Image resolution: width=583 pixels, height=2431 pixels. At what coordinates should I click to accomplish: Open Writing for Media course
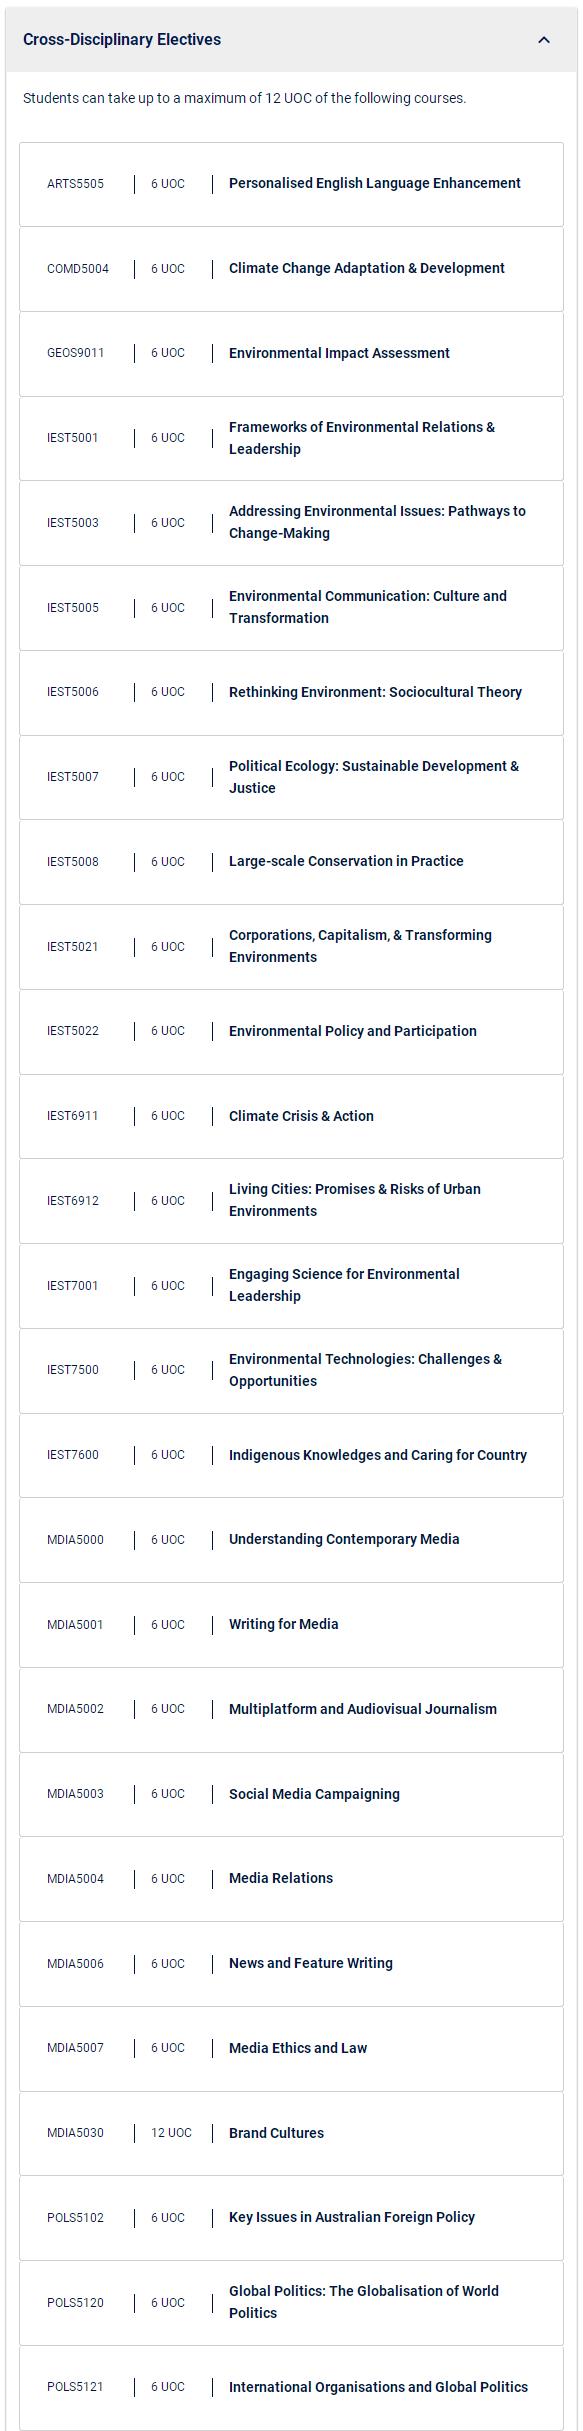click(283, 1624)
